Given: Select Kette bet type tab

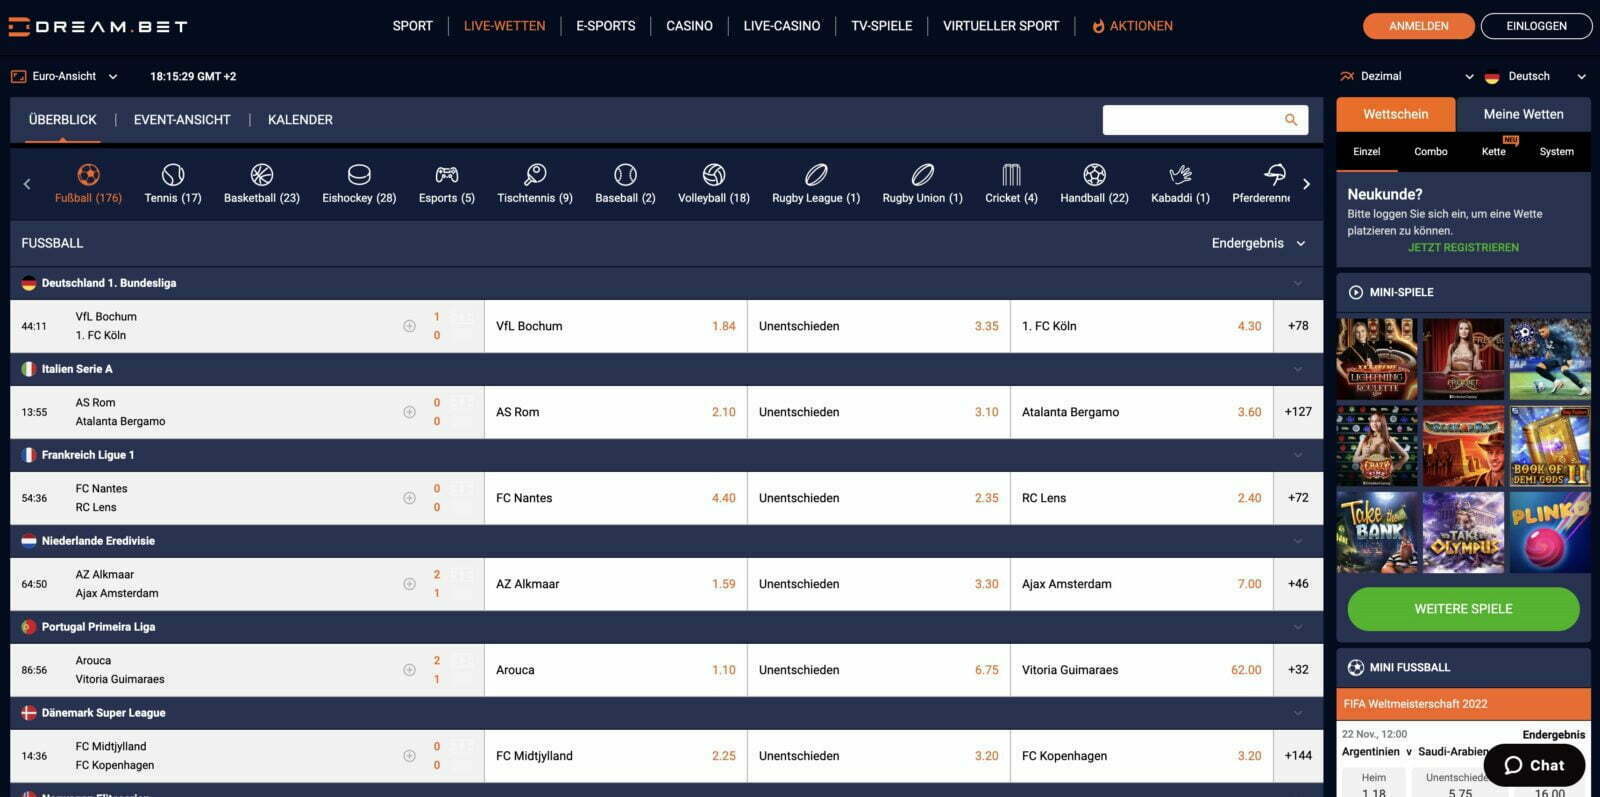Looking at the screenshot, I should 1494,152.
